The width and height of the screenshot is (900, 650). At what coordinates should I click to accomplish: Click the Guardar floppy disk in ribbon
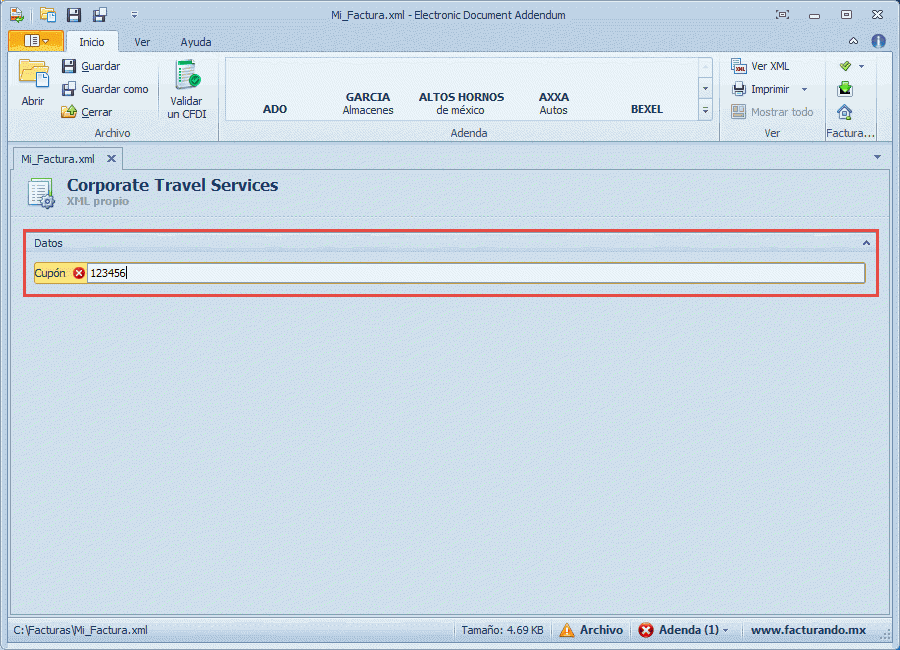(x=69, y=66)
